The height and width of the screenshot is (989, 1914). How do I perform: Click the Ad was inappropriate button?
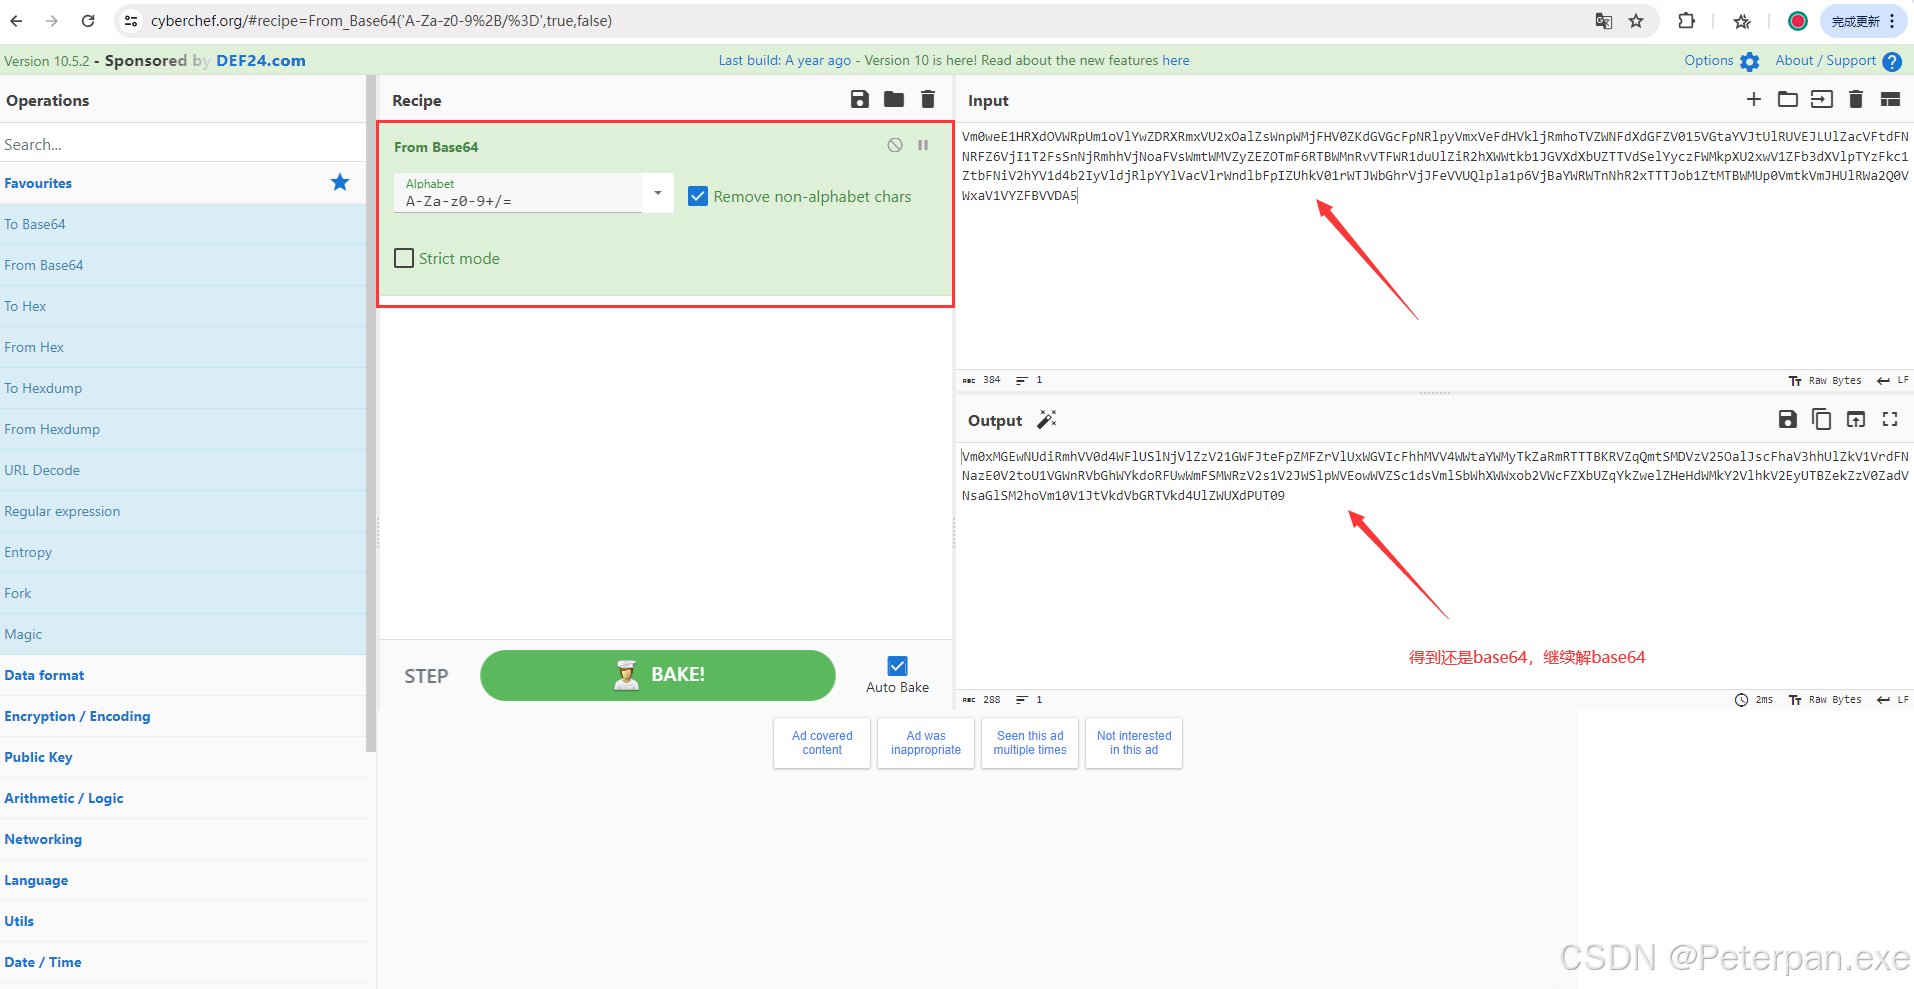click(x=926, y=743)
